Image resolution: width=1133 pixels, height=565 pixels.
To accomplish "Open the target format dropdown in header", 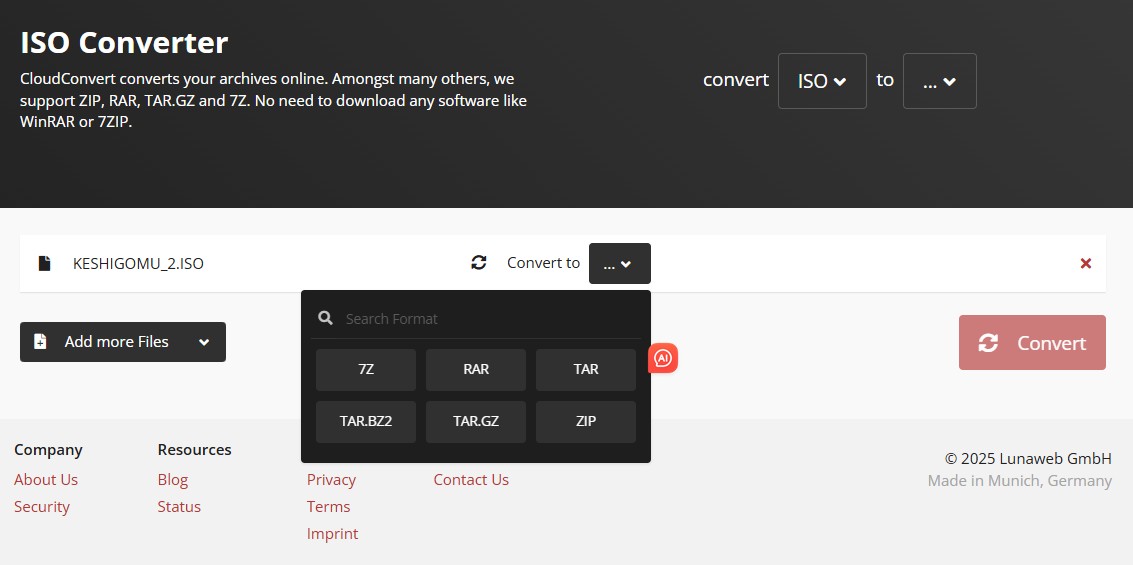I will coord(939,81).
